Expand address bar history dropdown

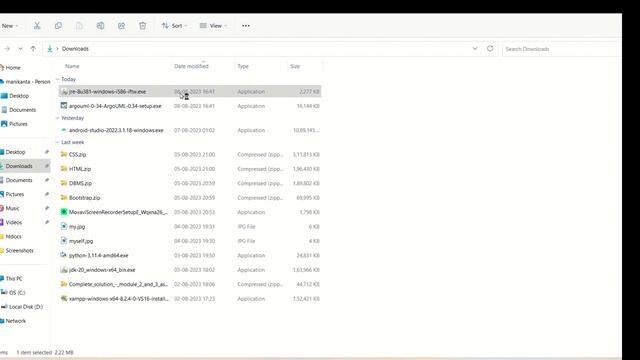tap(475, 49)
